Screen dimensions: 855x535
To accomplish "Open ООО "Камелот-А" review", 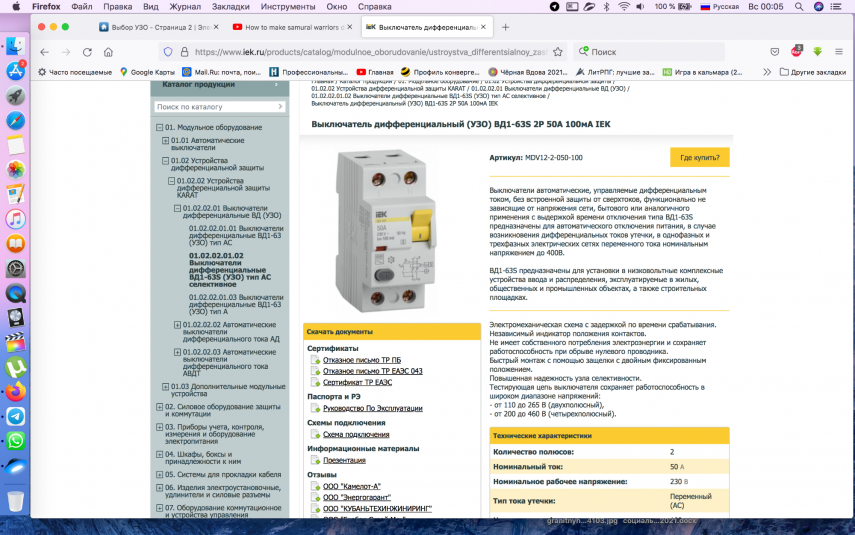I will 352,486.
